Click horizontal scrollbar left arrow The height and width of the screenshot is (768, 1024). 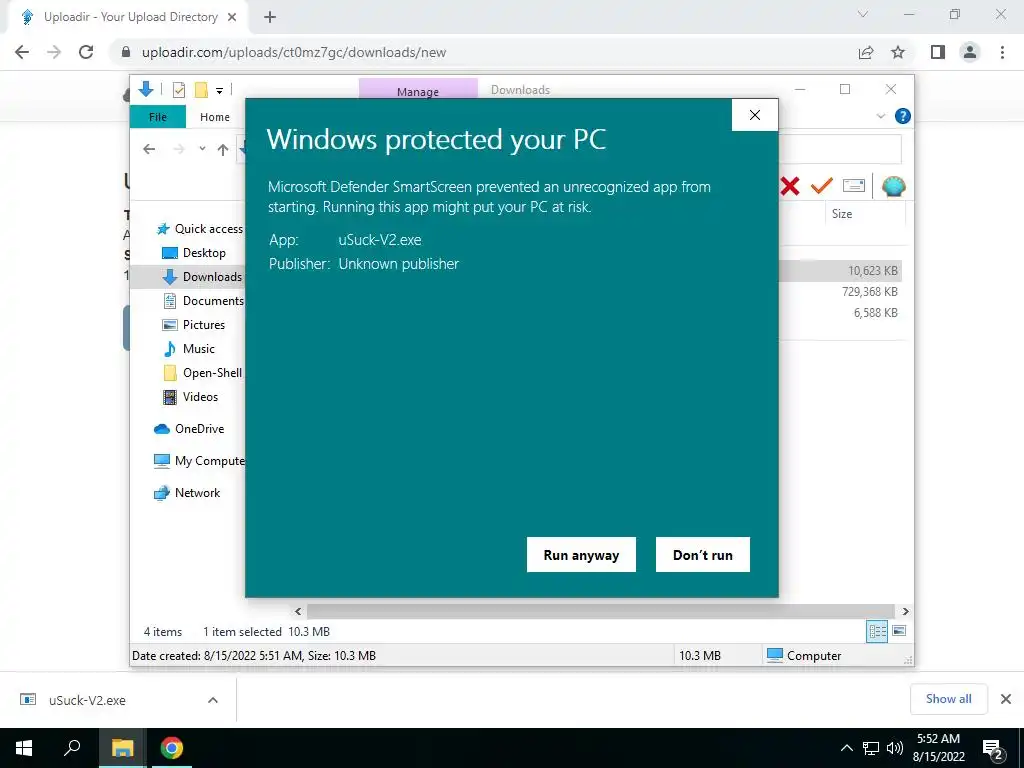click(x=298, y=611)
